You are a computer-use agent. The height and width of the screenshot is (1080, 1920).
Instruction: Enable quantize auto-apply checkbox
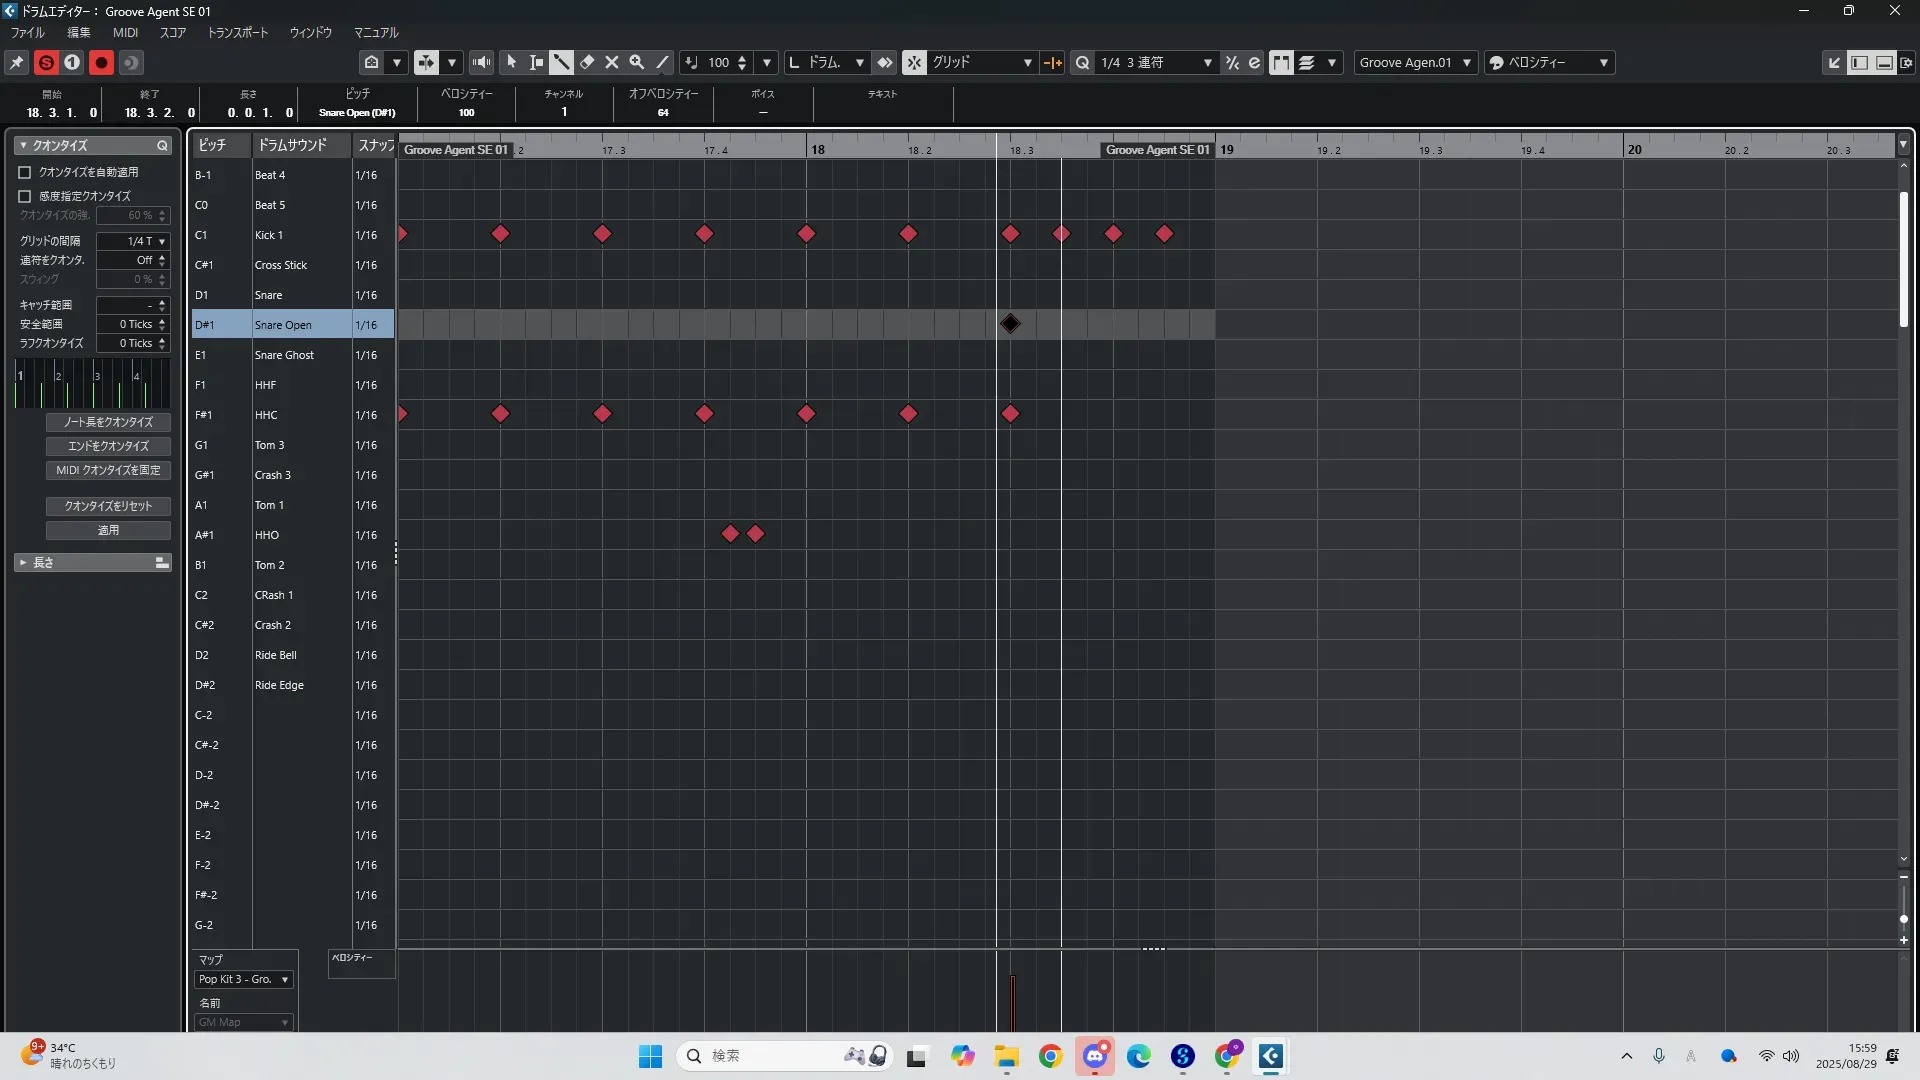pyautogui.click(x=25, y=172)
